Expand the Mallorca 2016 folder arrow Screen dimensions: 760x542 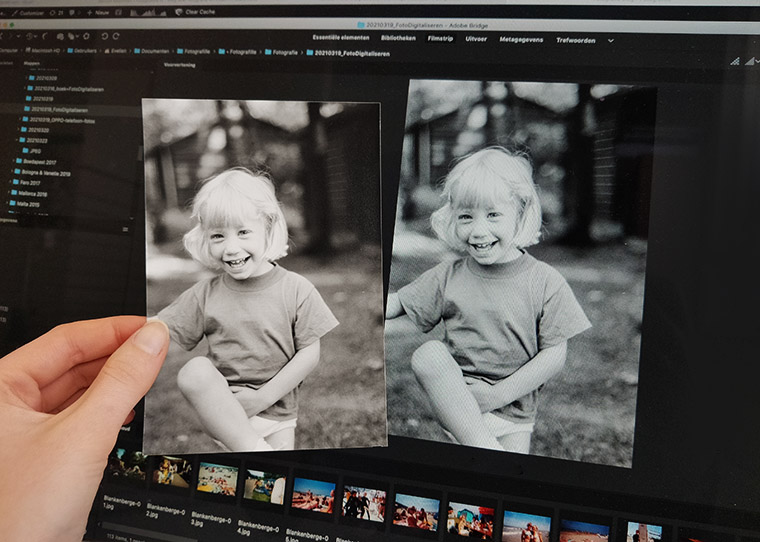tap(8, 193)
